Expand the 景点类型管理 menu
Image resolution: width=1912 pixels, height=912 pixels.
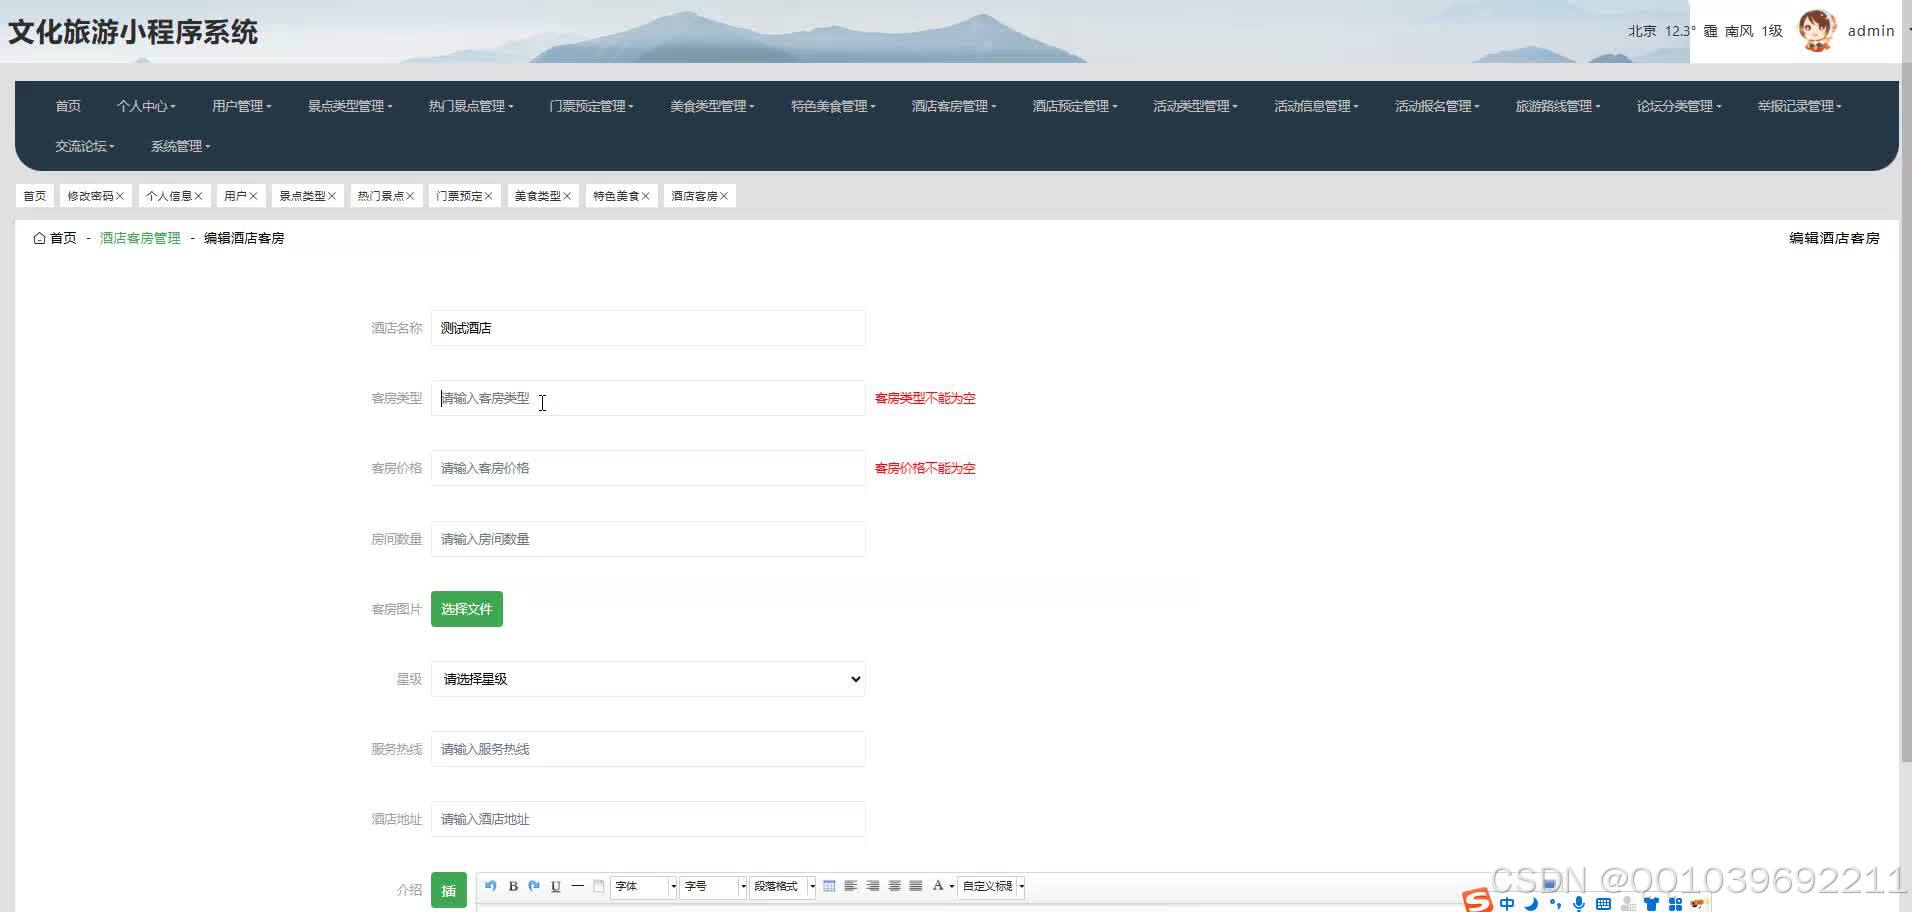[350, 106]
